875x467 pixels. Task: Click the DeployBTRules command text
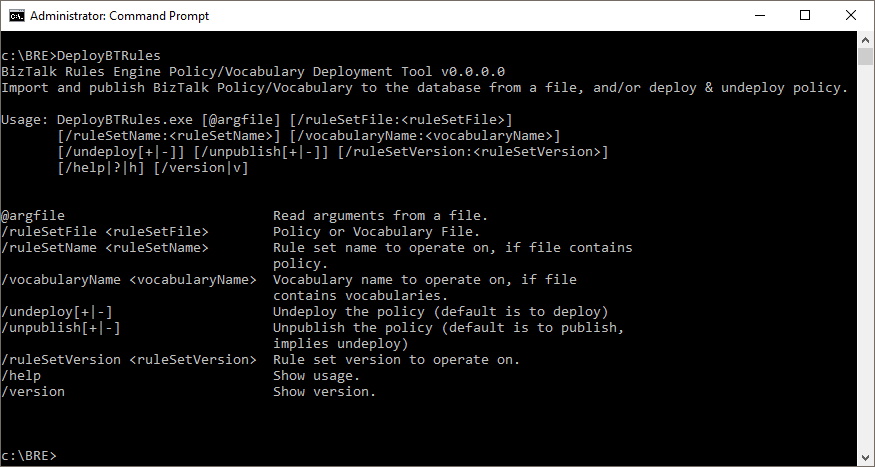pyautogui.click(x=109, y=56)
